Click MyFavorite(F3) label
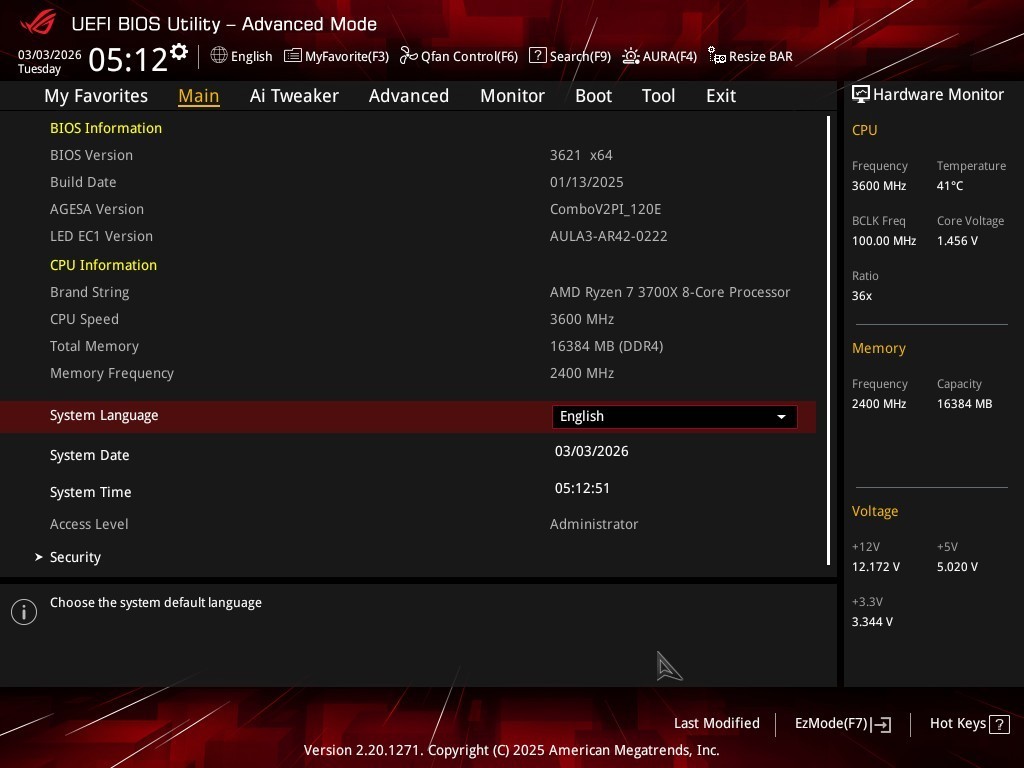 pyautogui.click(x=347, y=56)
